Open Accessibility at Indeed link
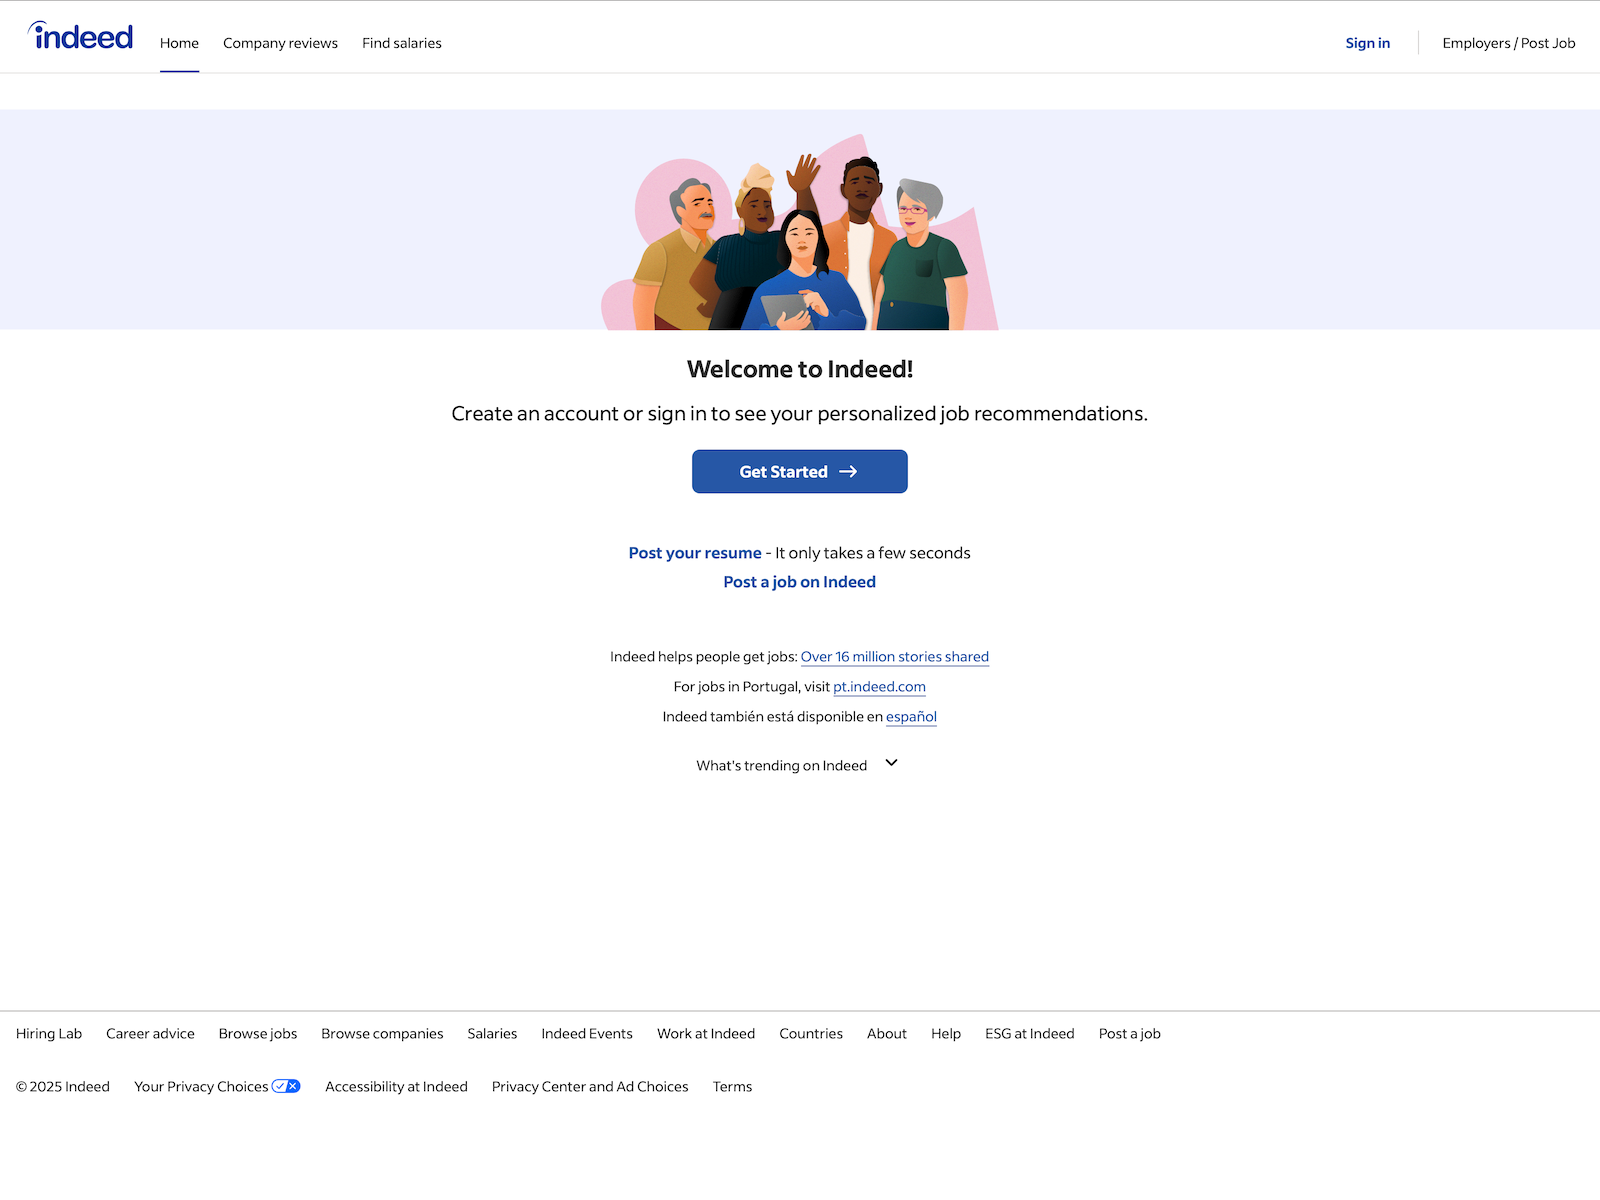 coord(396,1087)
